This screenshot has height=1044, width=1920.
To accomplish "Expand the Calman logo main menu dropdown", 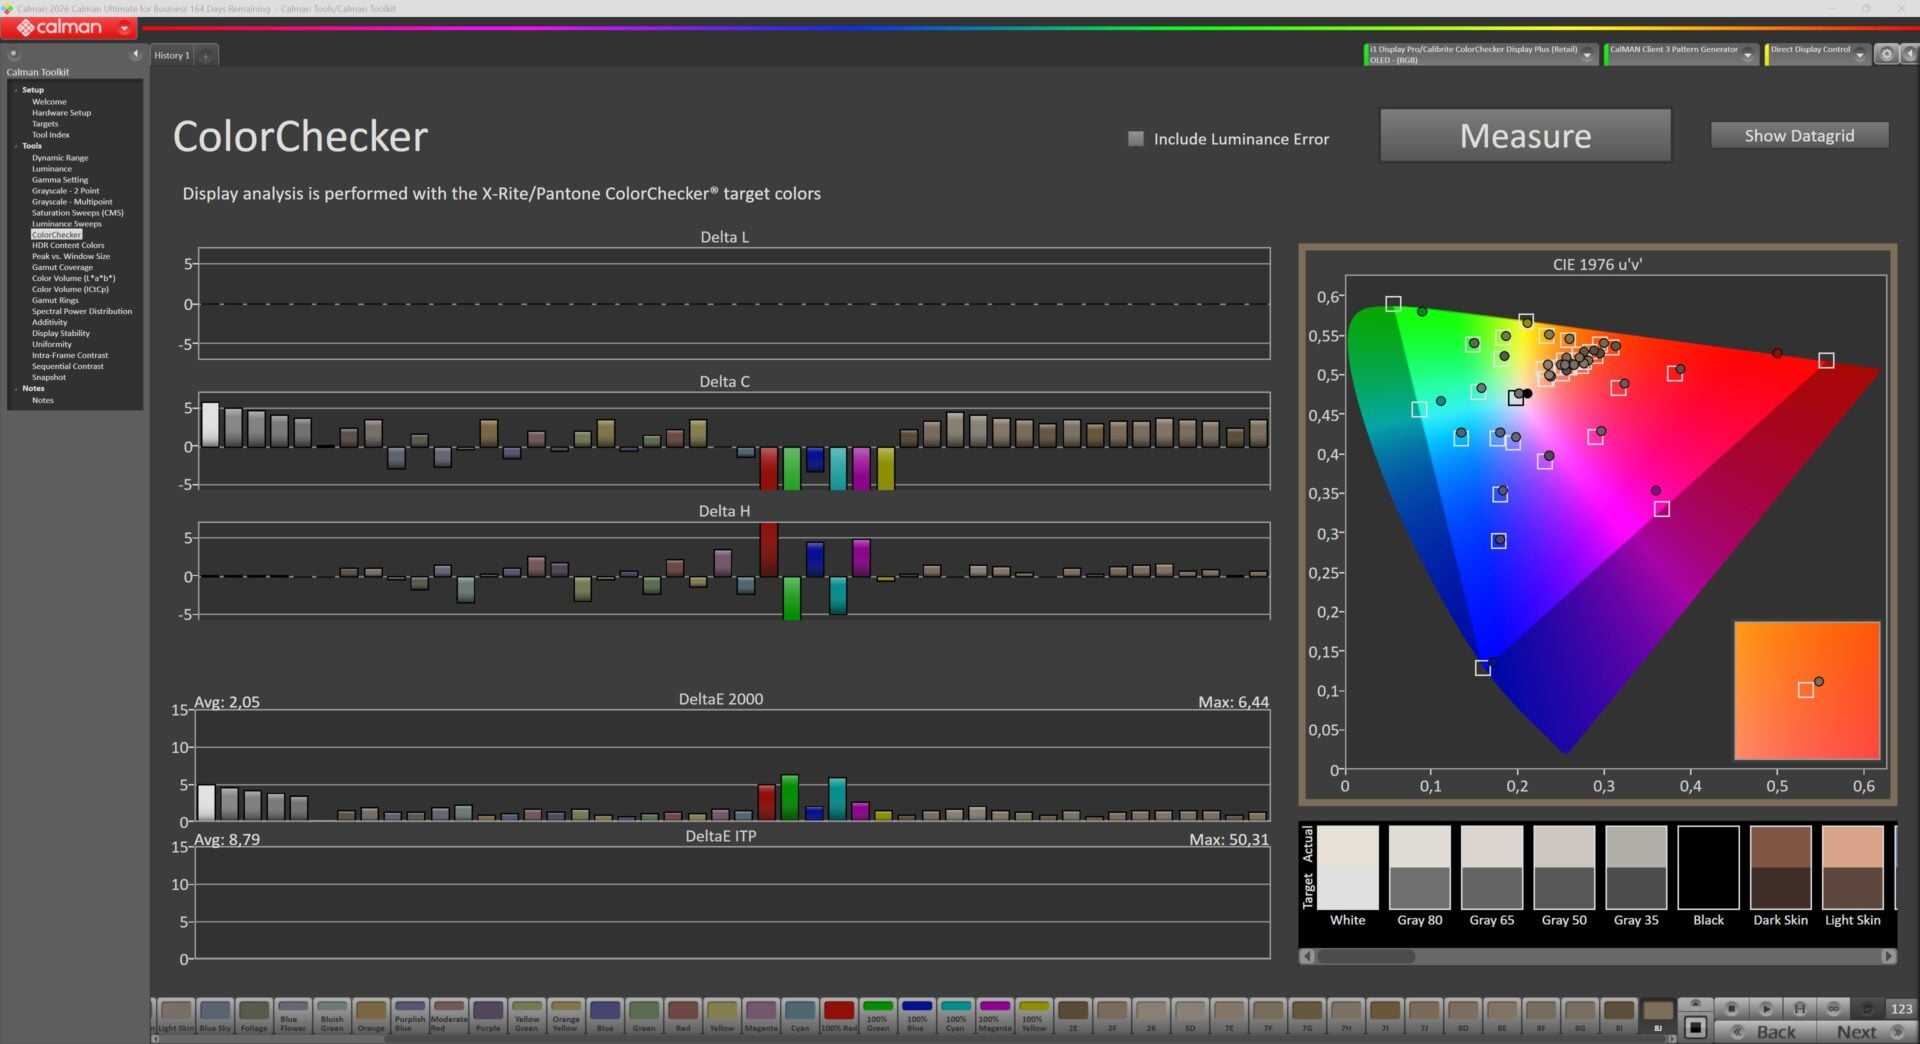I will coord(124,28).
